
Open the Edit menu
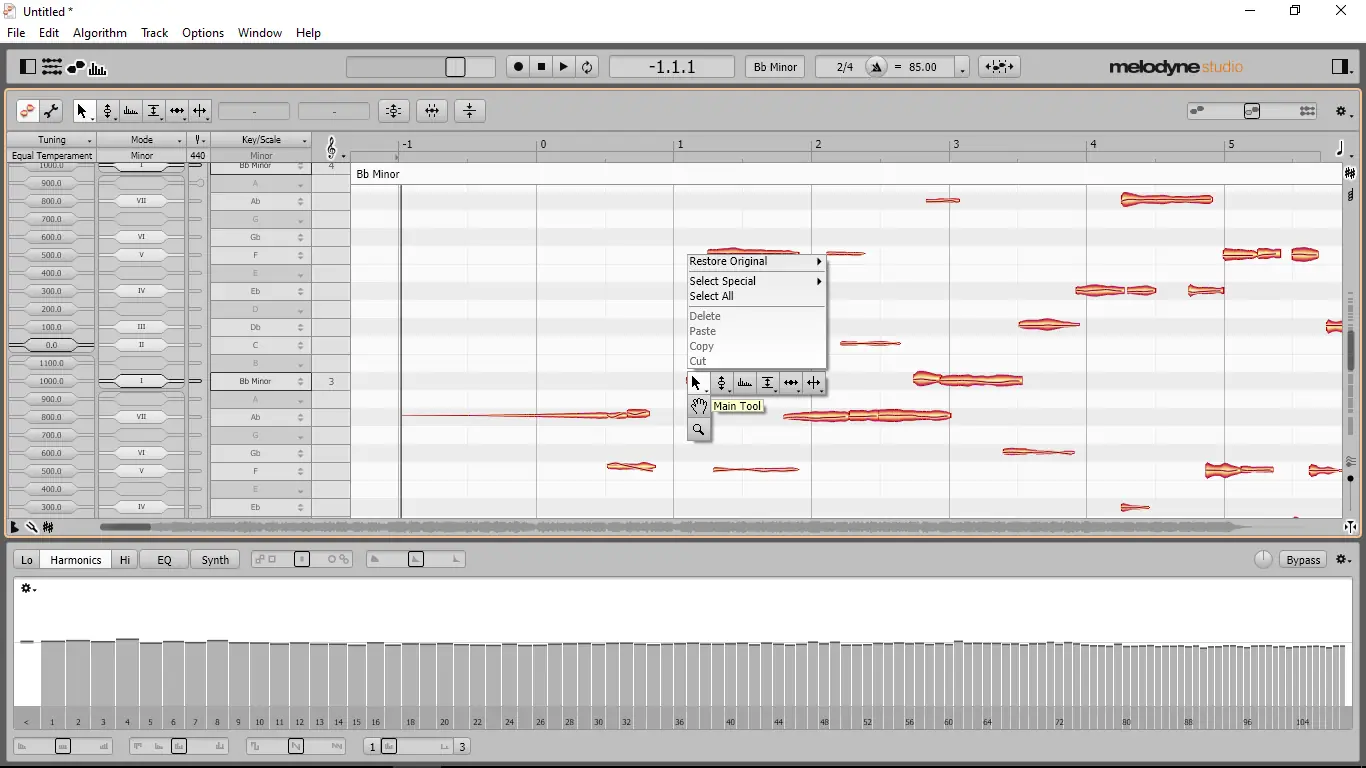click(x=49, y=33)
